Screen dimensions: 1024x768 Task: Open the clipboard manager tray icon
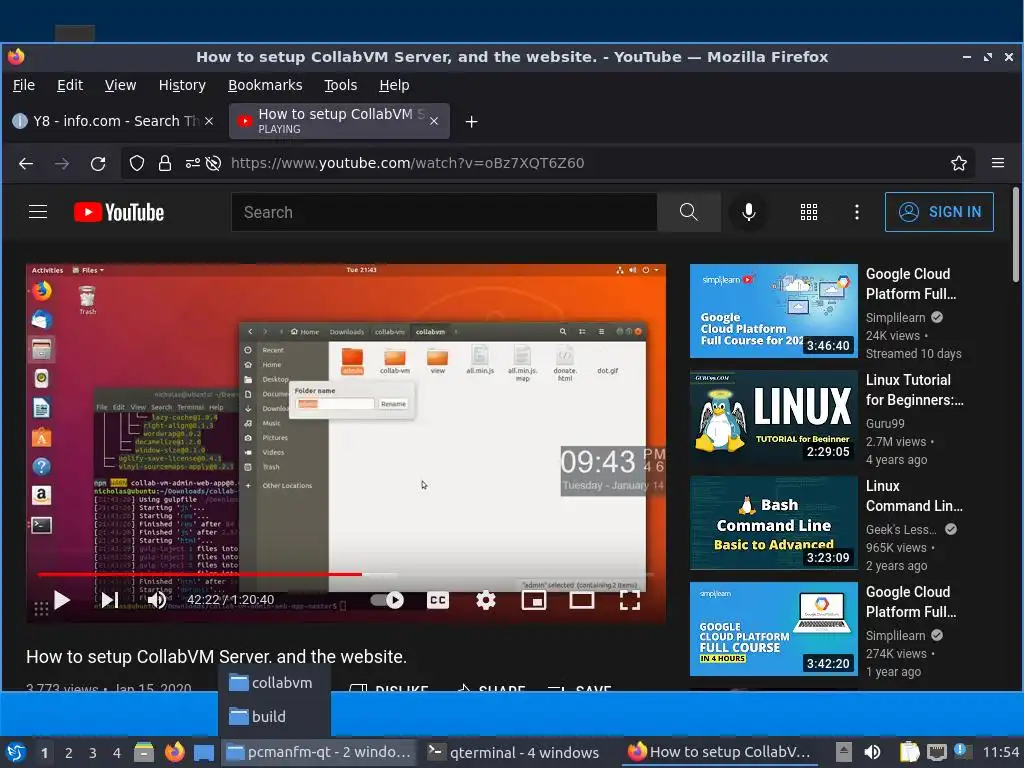pos(909,753)
